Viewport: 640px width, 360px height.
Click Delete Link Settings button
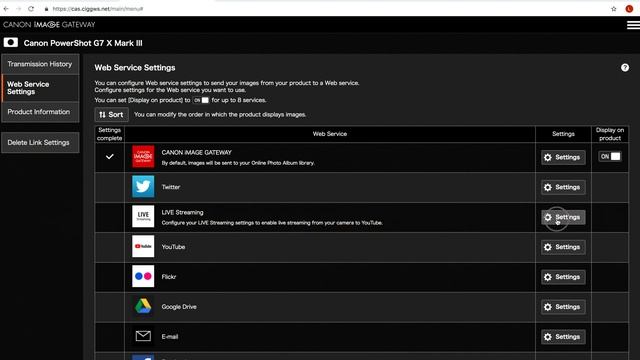(x=40, y=142)
